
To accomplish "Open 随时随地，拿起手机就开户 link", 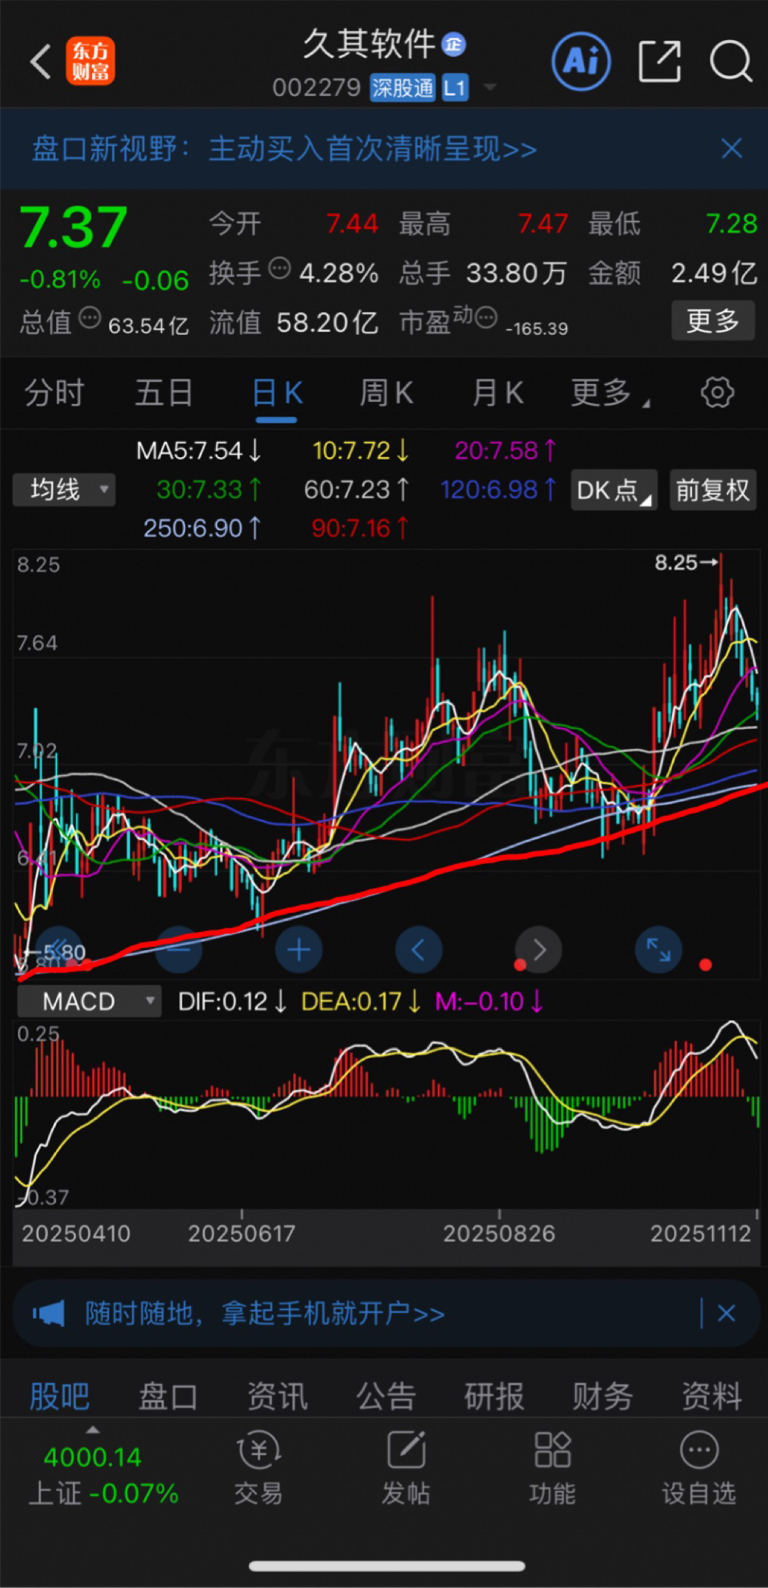I will coord(264,1313).
